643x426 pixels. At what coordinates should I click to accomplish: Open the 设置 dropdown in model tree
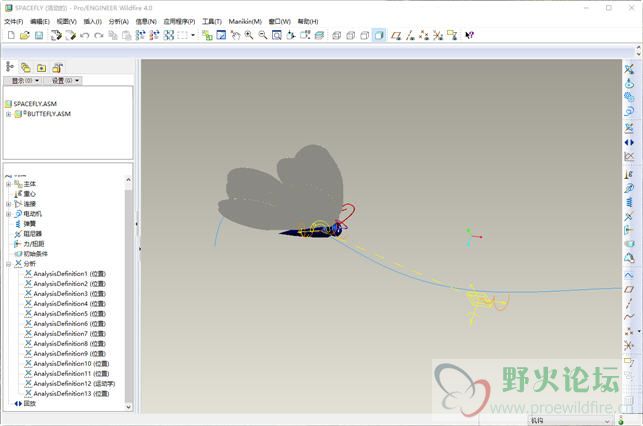[65, 80]
